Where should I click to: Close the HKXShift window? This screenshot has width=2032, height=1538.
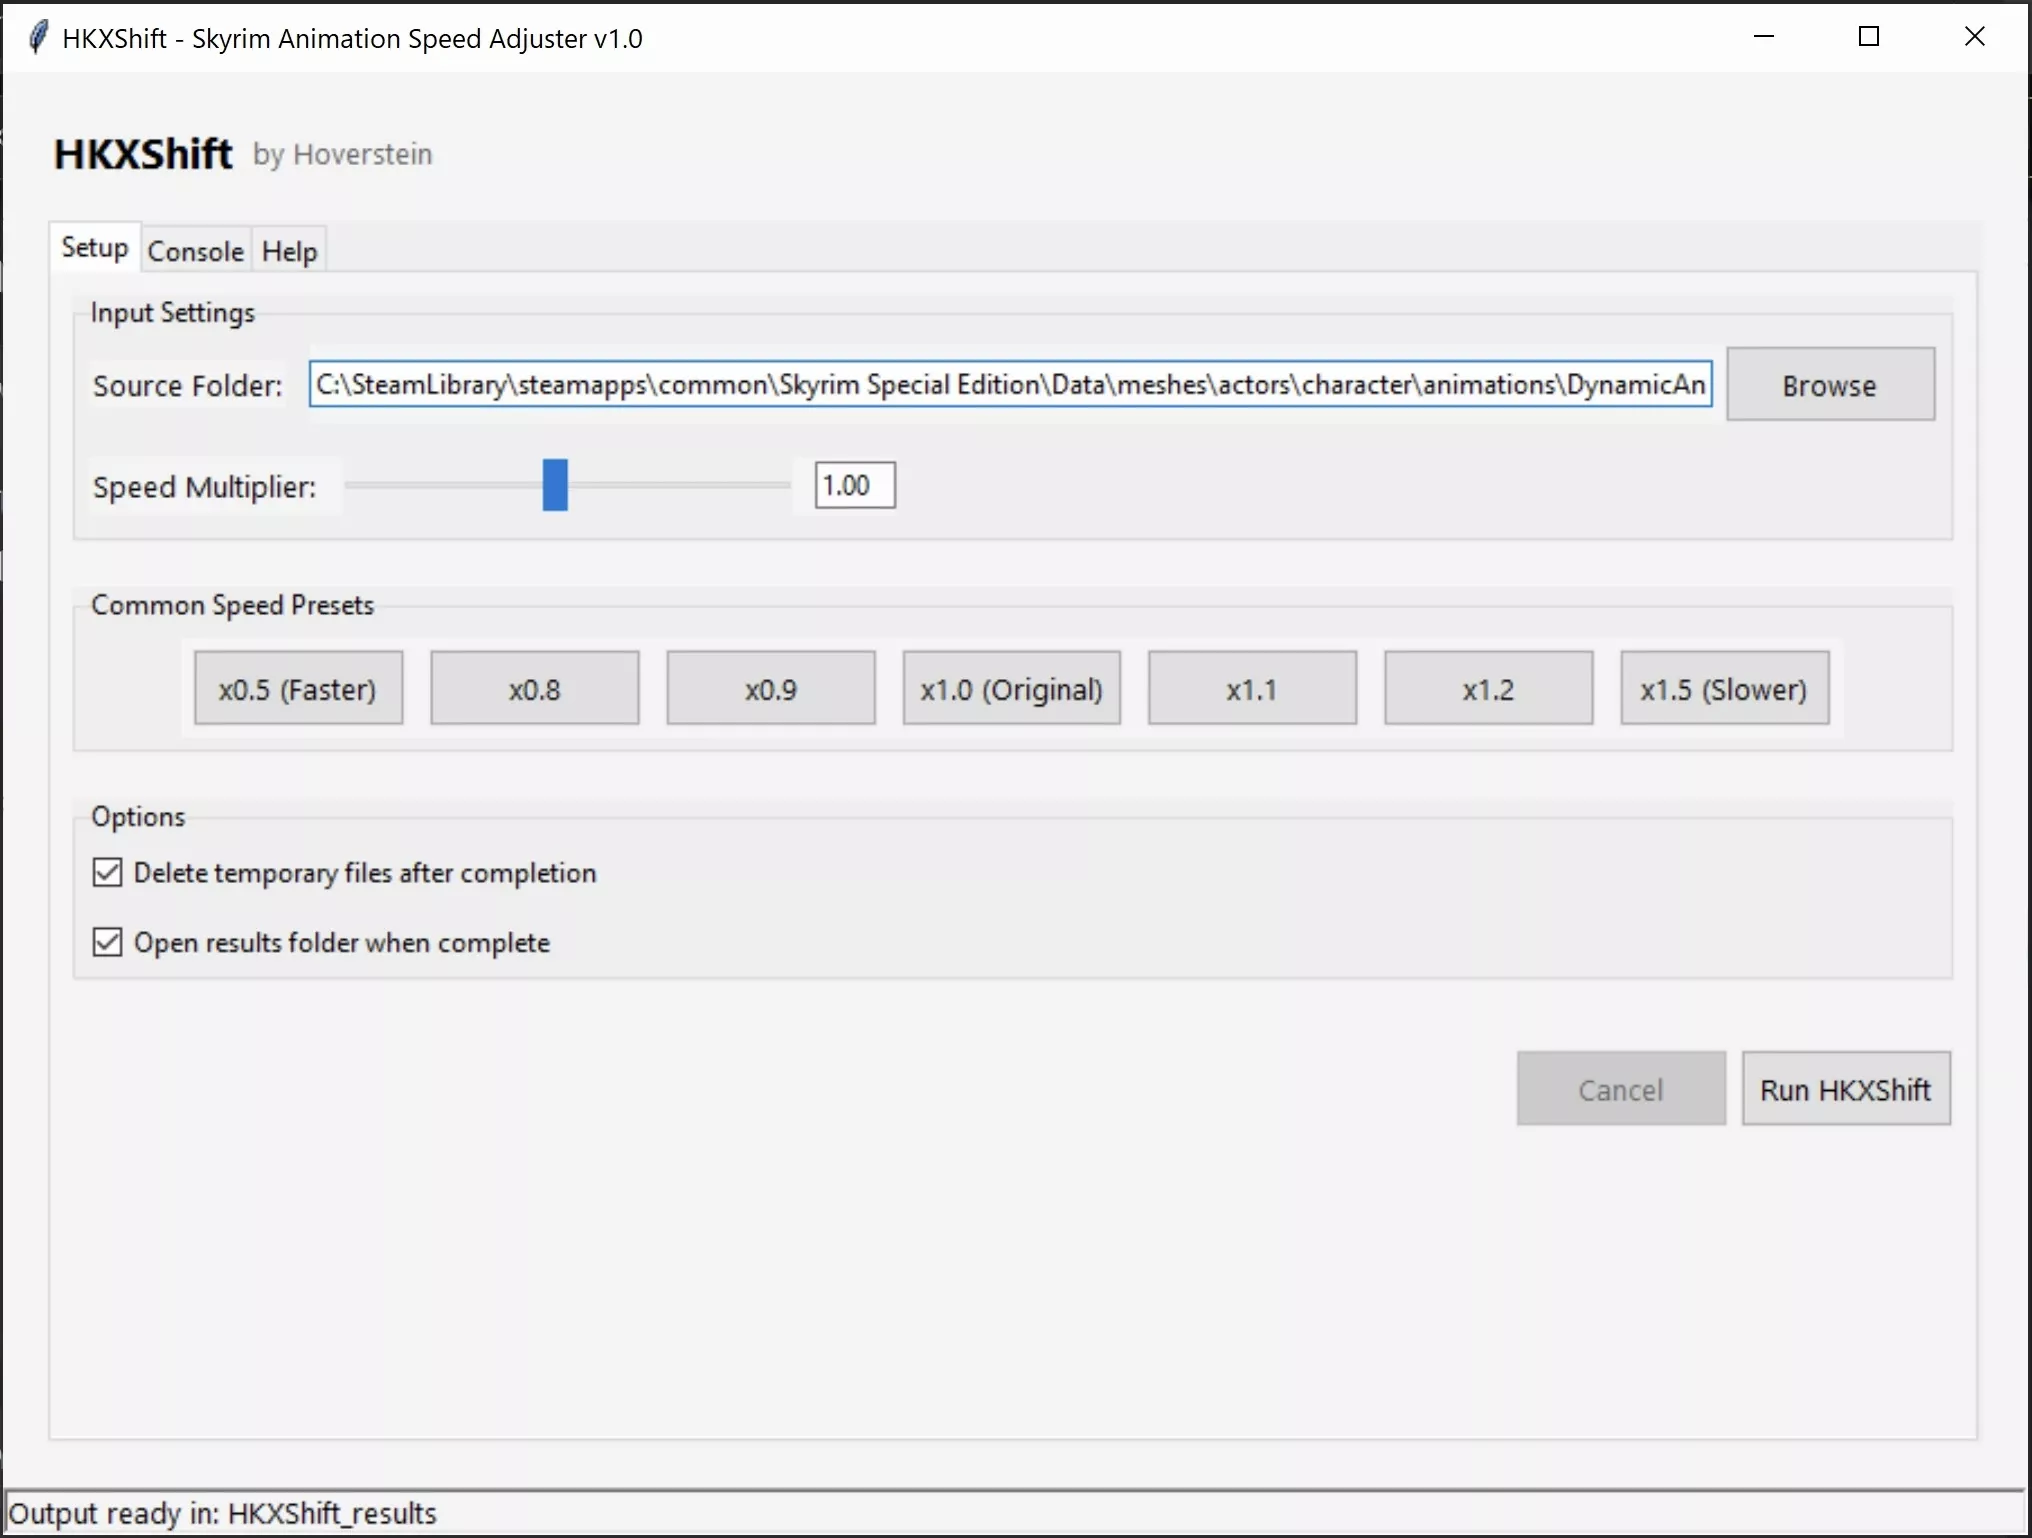point(1975,37)
